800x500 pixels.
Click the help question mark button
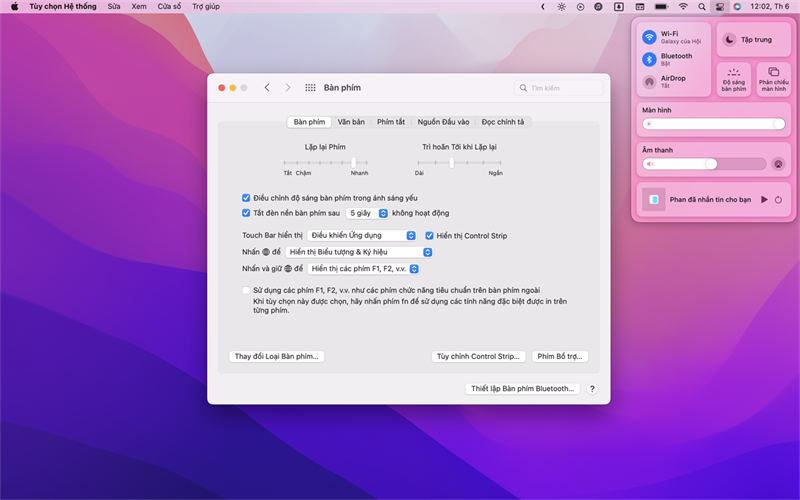tap(592, 389)
